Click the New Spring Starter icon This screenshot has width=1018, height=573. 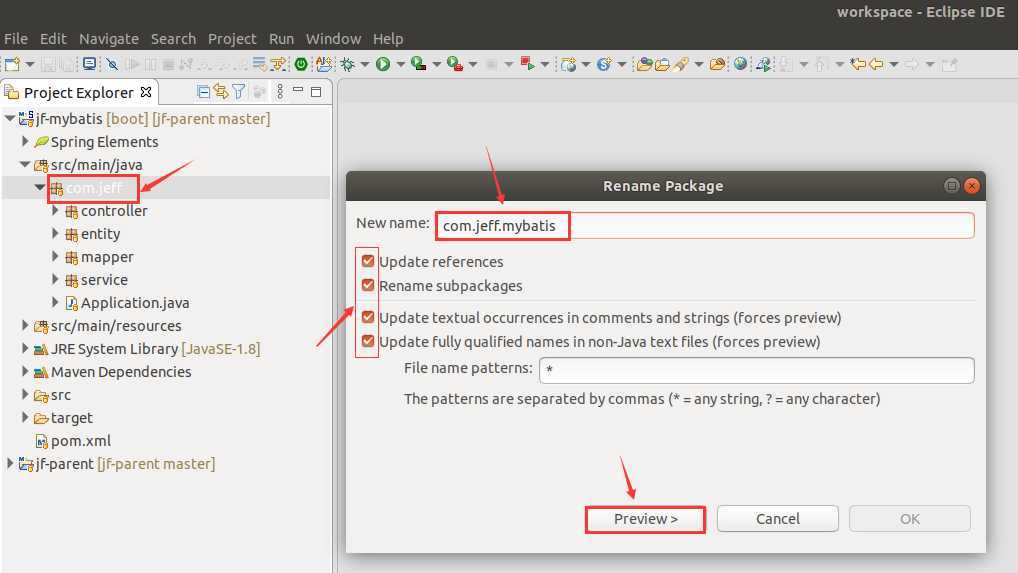click(604, 64)
